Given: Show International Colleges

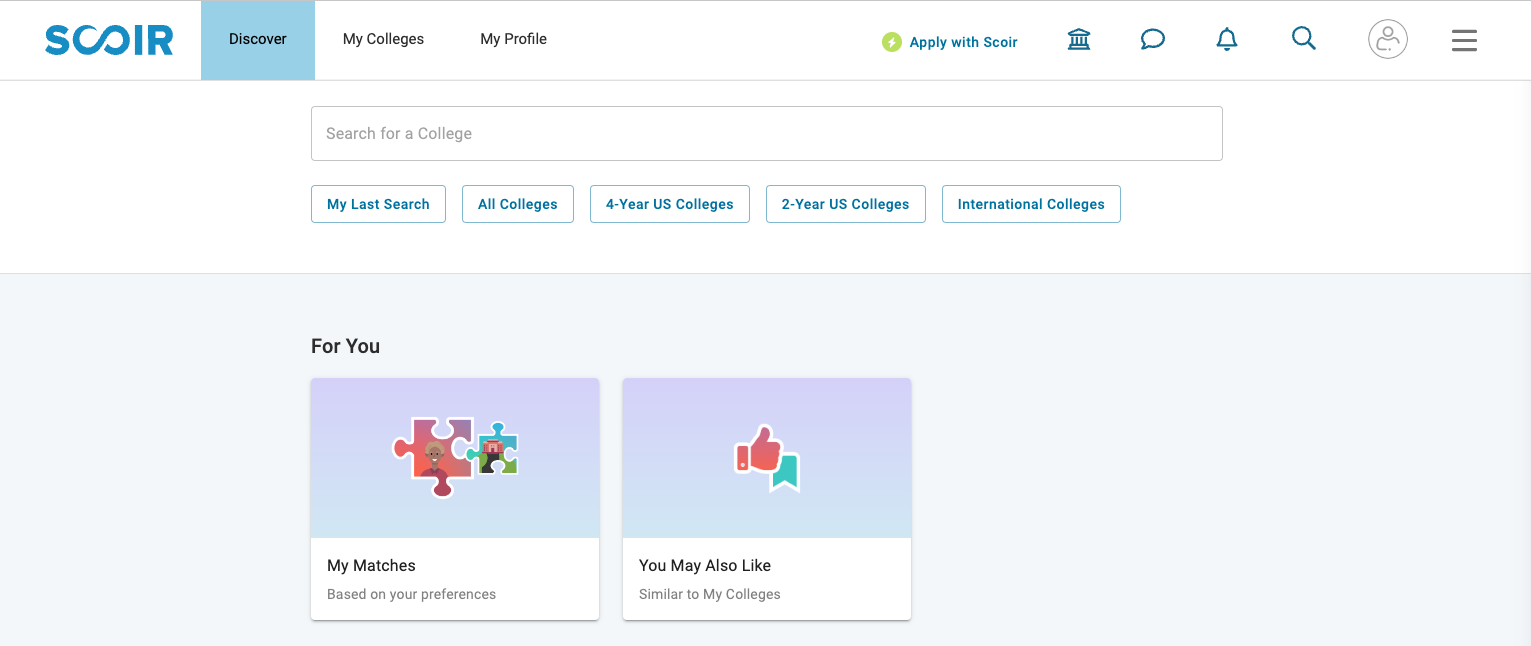Looking at the screenshot, I should click(1031, 203).
